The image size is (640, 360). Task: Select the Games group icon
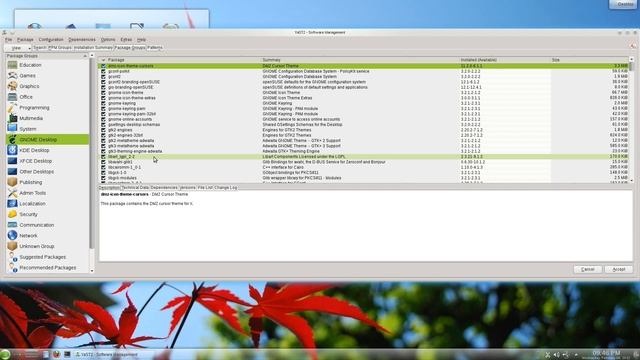[12, 76]
